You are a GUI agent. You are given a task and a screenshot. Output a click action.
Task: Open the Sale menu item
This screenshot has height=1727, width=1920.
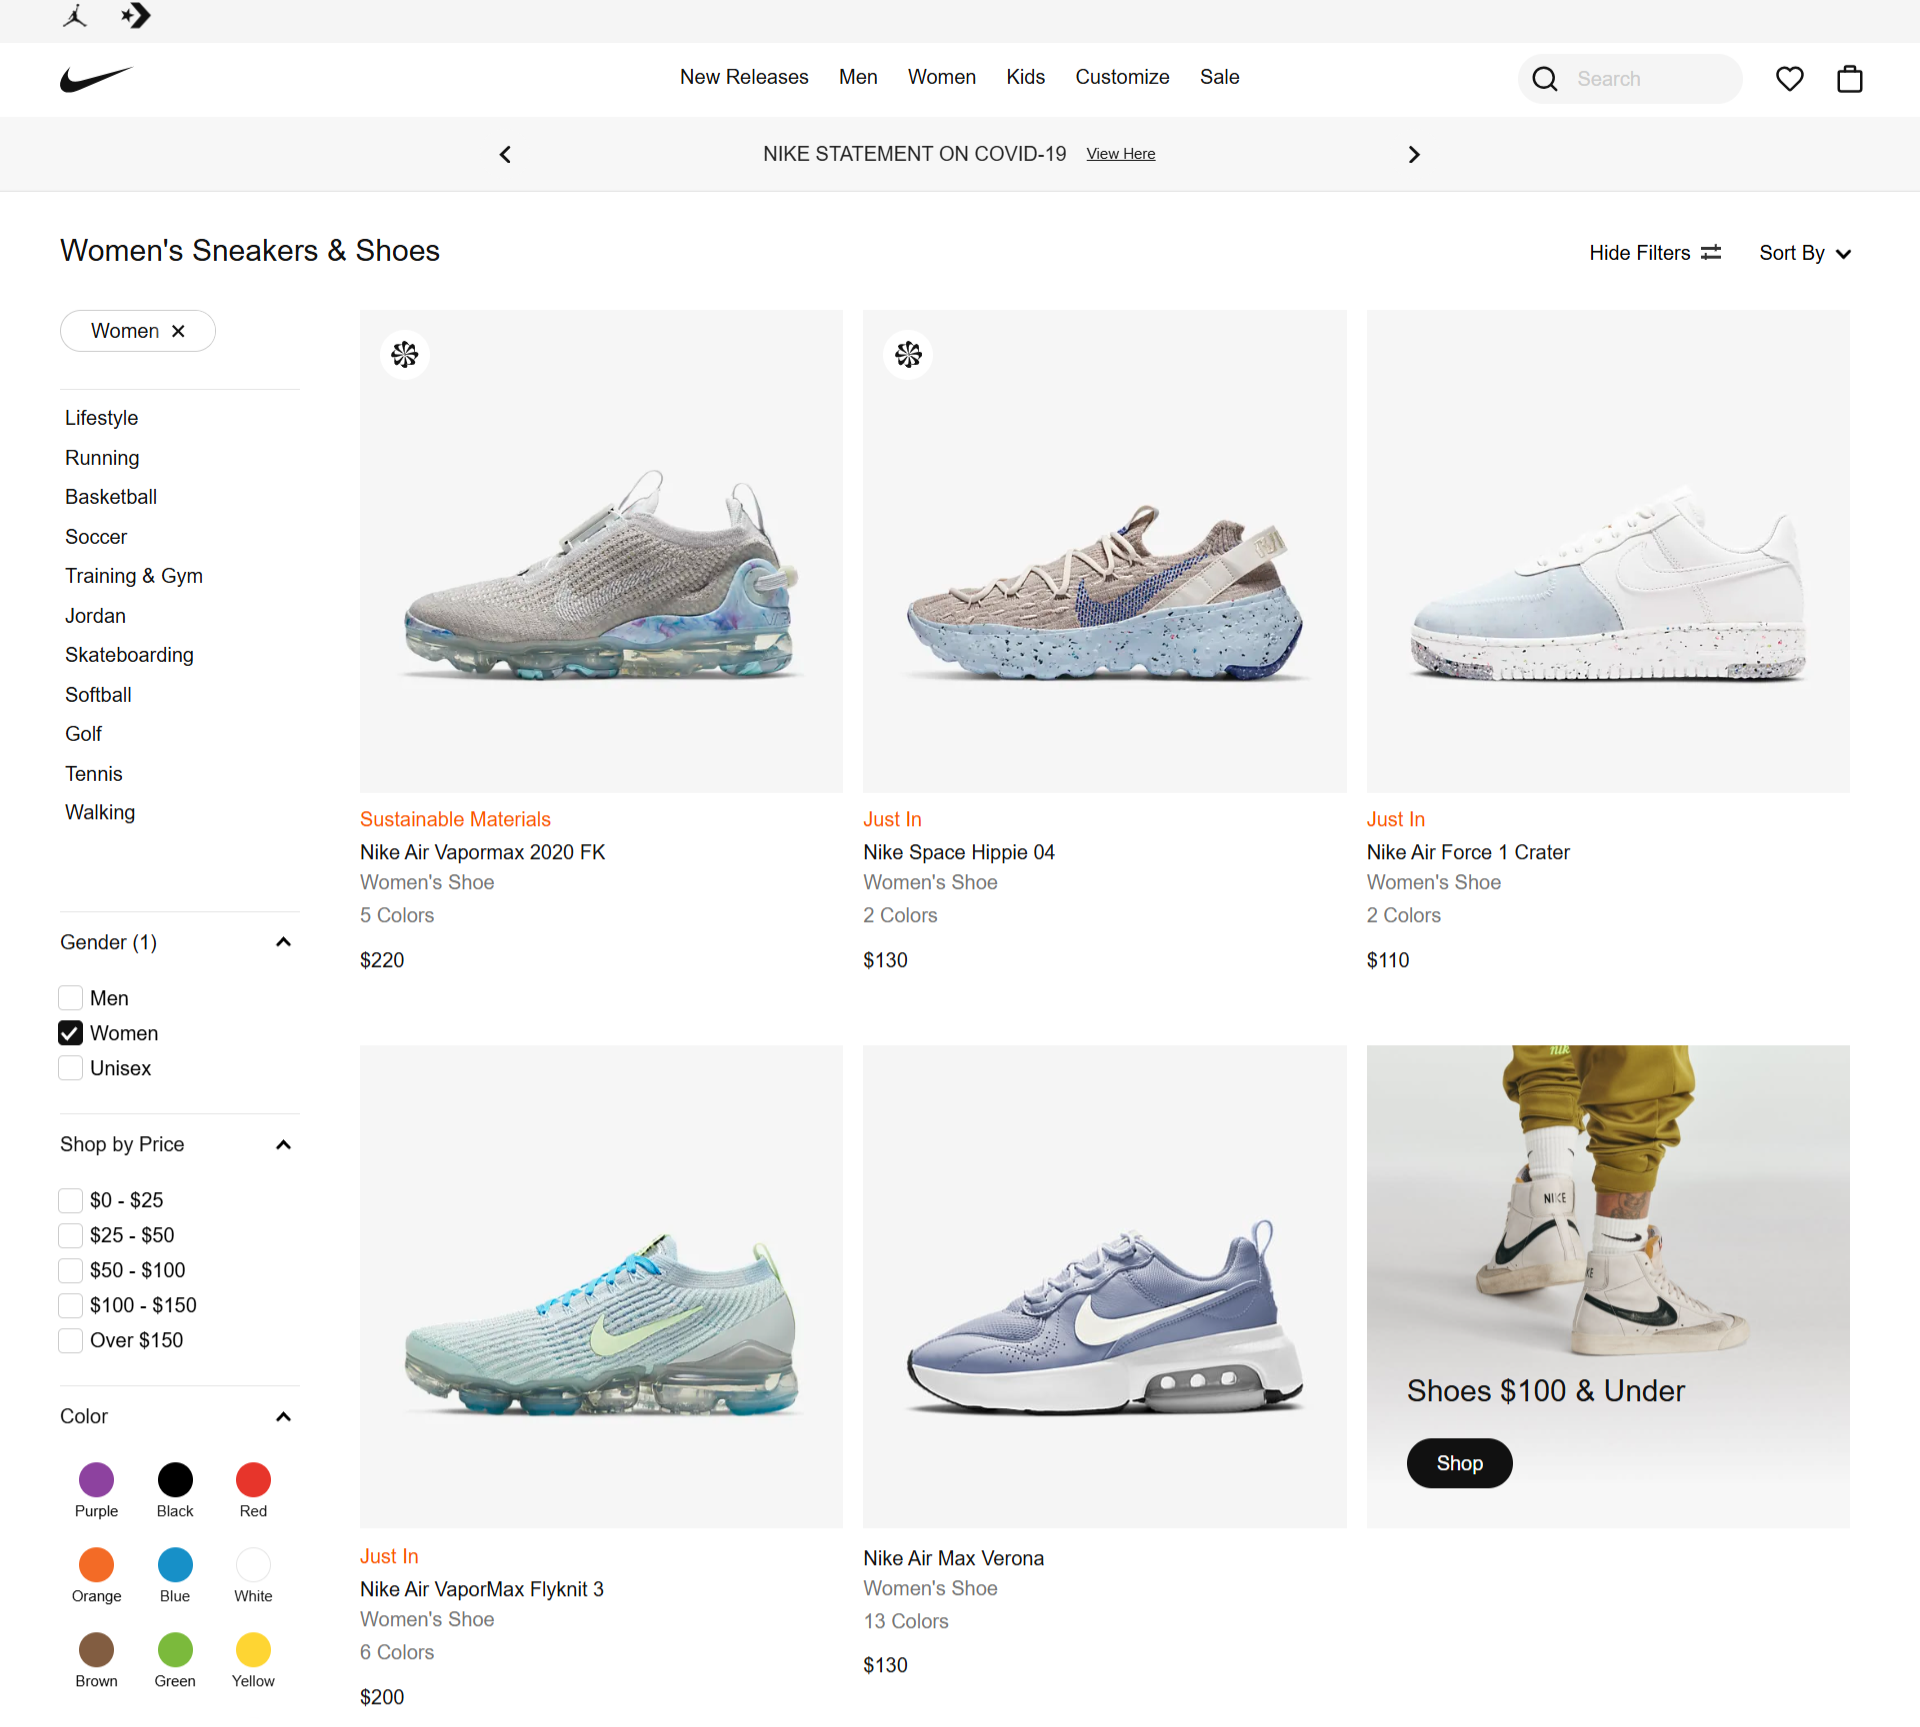click(x=1219, y=77)
